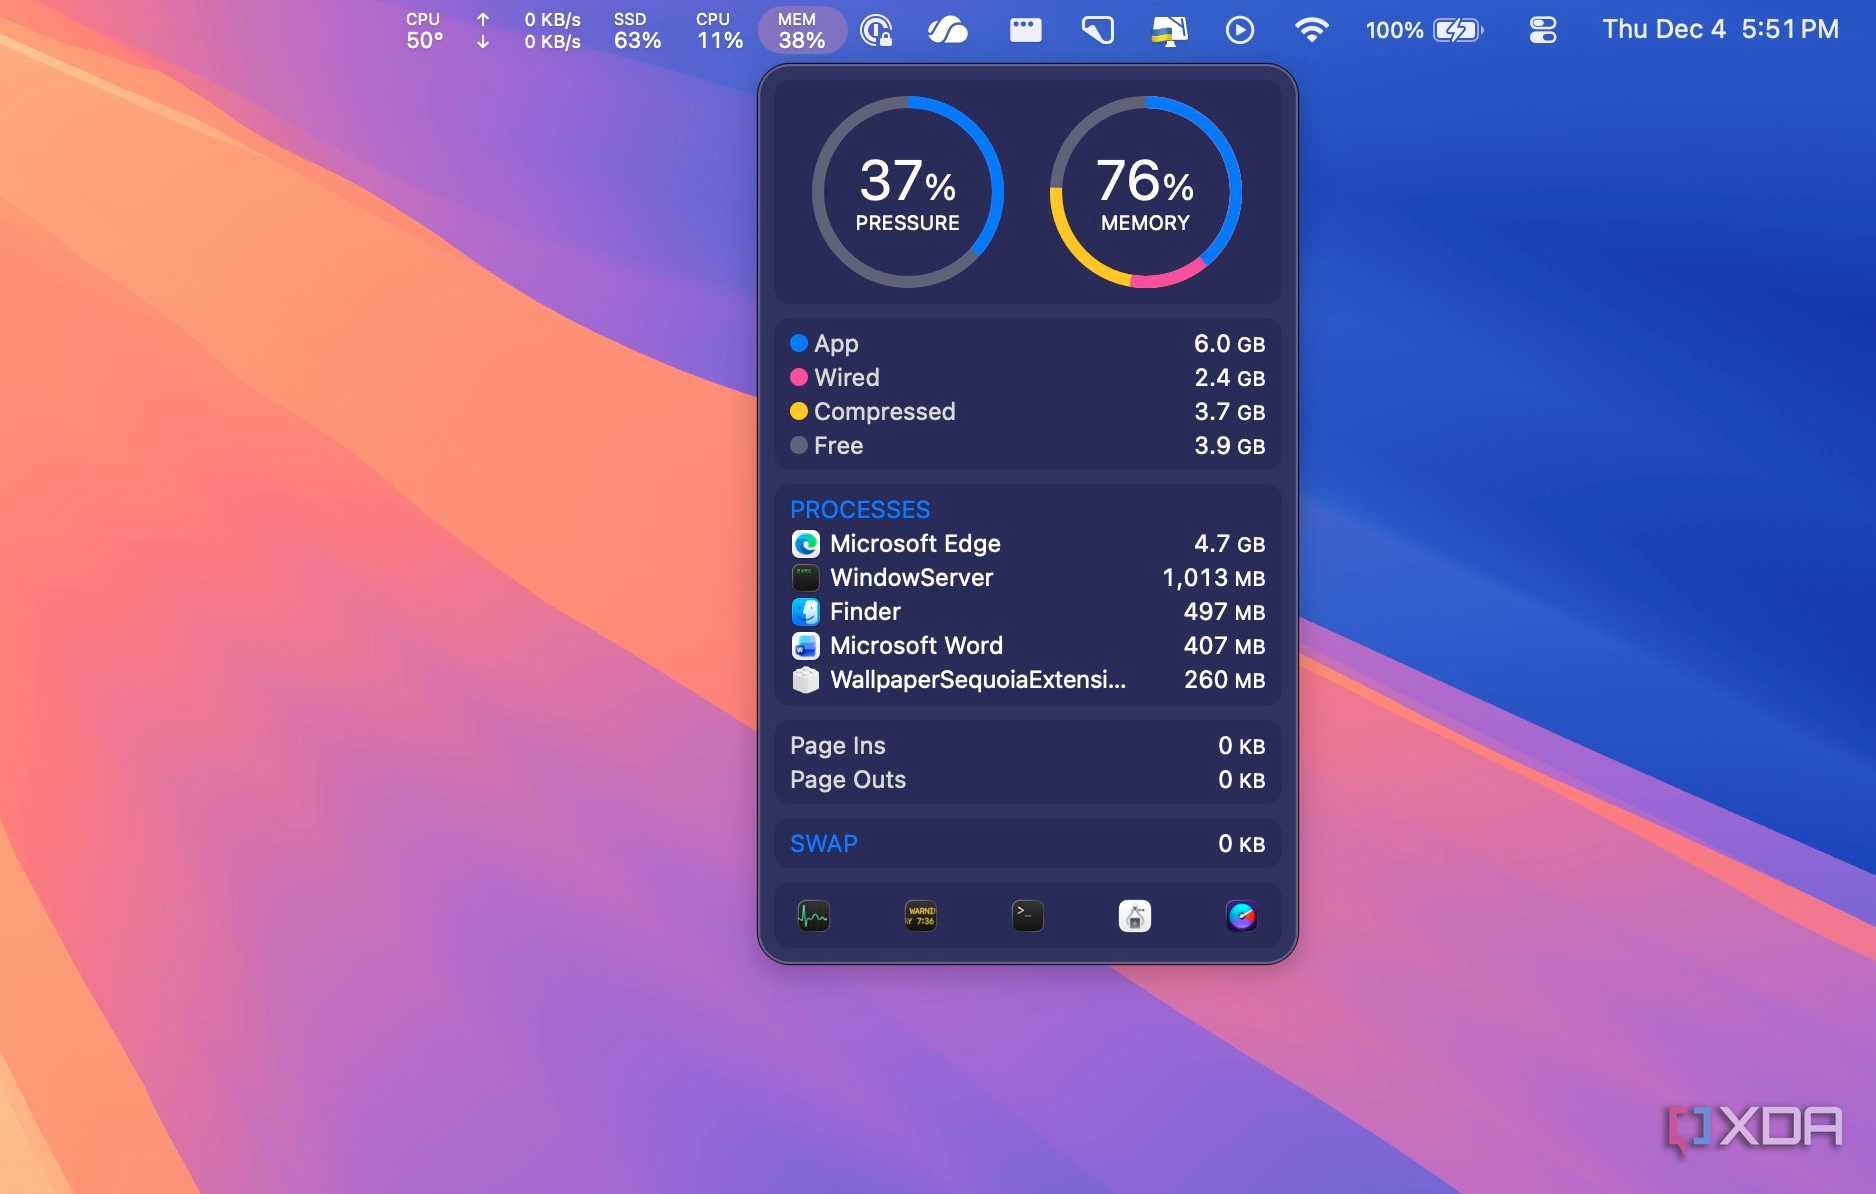
Task: Open the Wi-Fi menu bar icon
Action: (x=1311, y=30)
